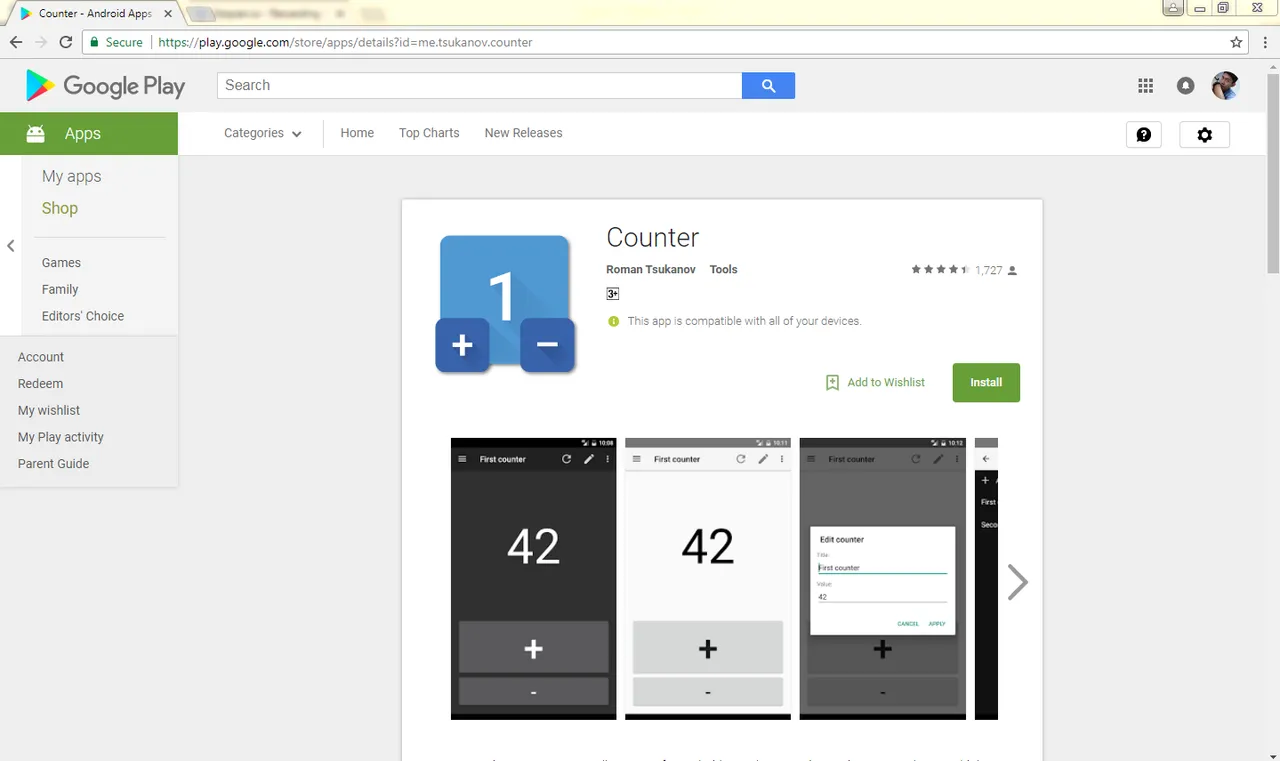This screenshot has width=1280, height=761.
Task: Click the Google Play logo
Action: [x=105, y=86]
